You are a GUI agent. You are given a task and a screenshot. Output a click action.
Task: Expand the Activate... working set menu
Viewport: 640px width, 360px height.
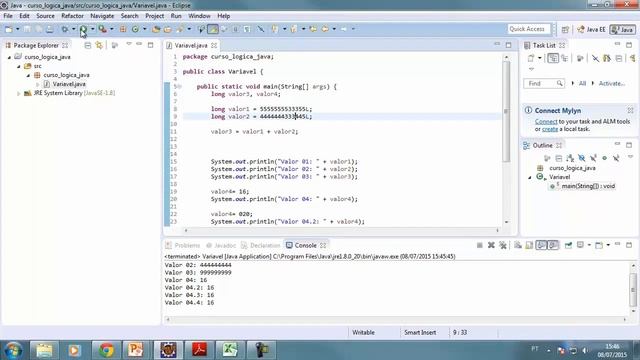point(593,83)
